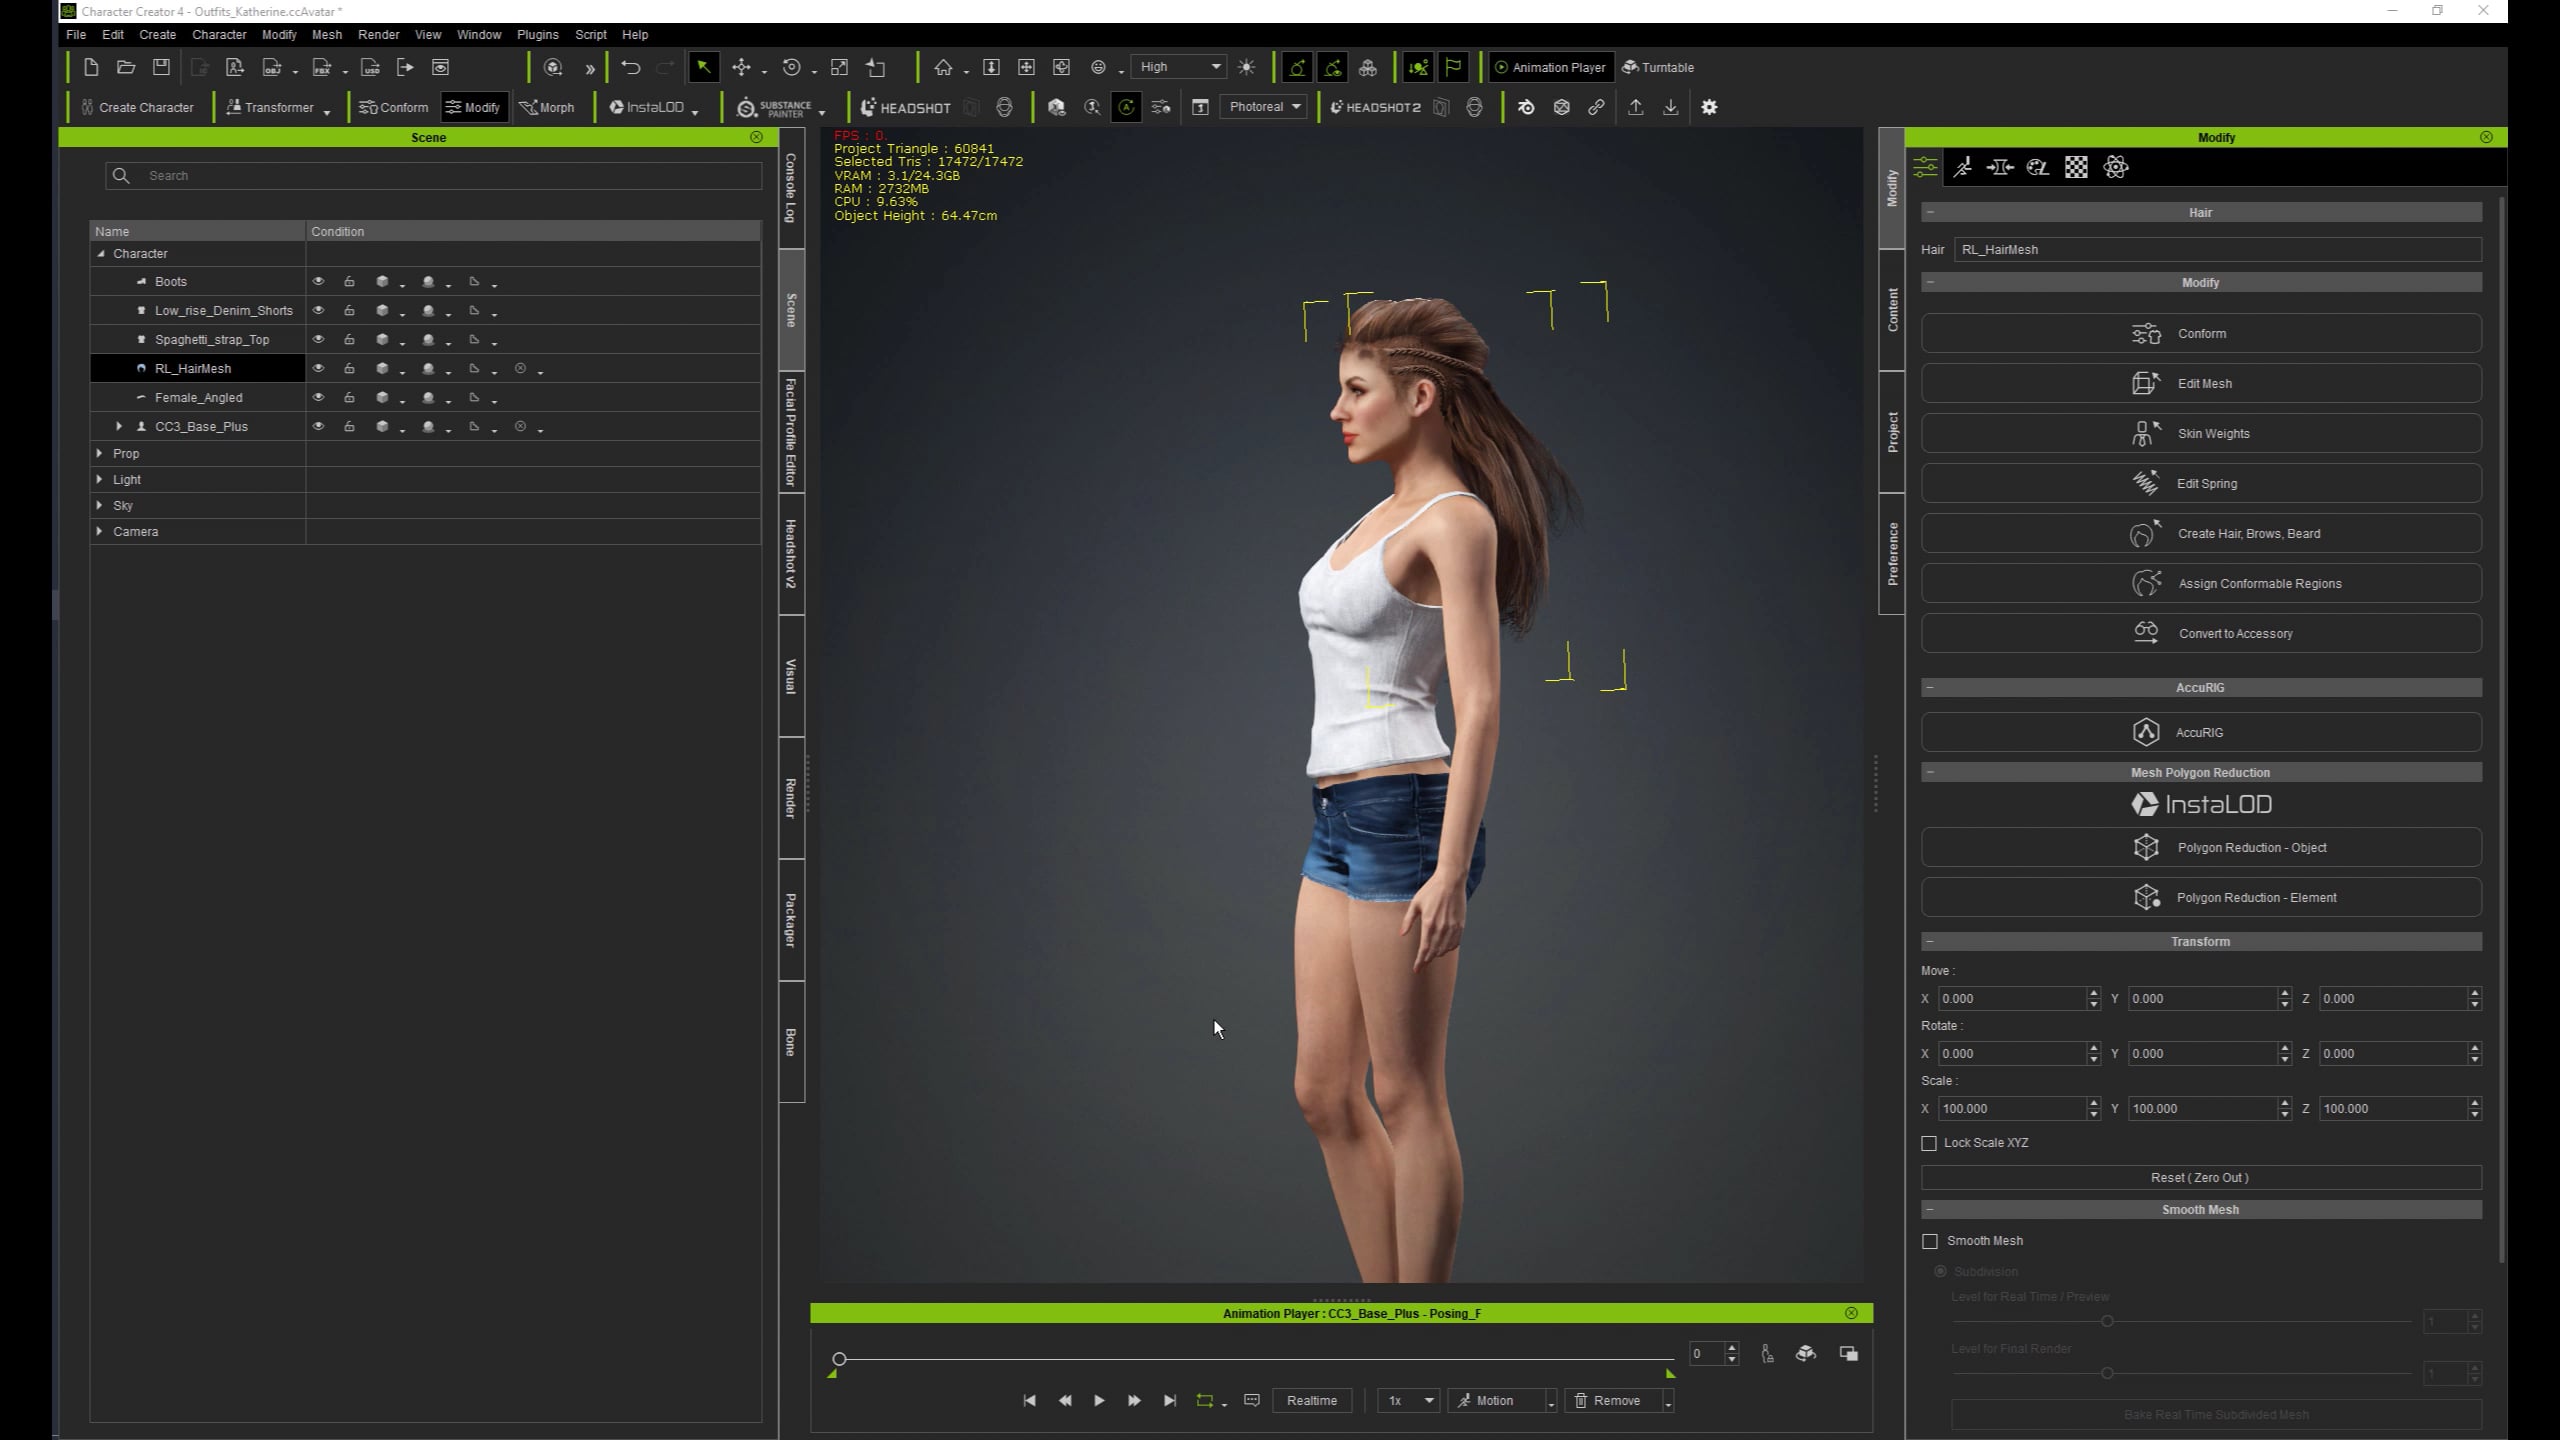Open Skin Weights editor
Image resolution: width=2560 pixels, height=1440 pixels.
point(2201,433)
